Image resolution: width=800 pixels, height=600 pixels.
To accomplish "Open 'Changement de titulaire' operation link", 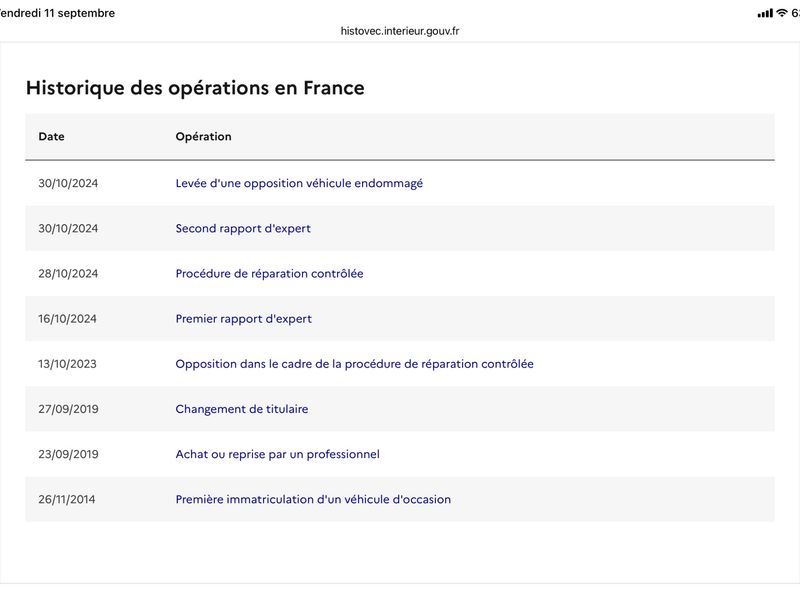I will [x=242, y=409].
